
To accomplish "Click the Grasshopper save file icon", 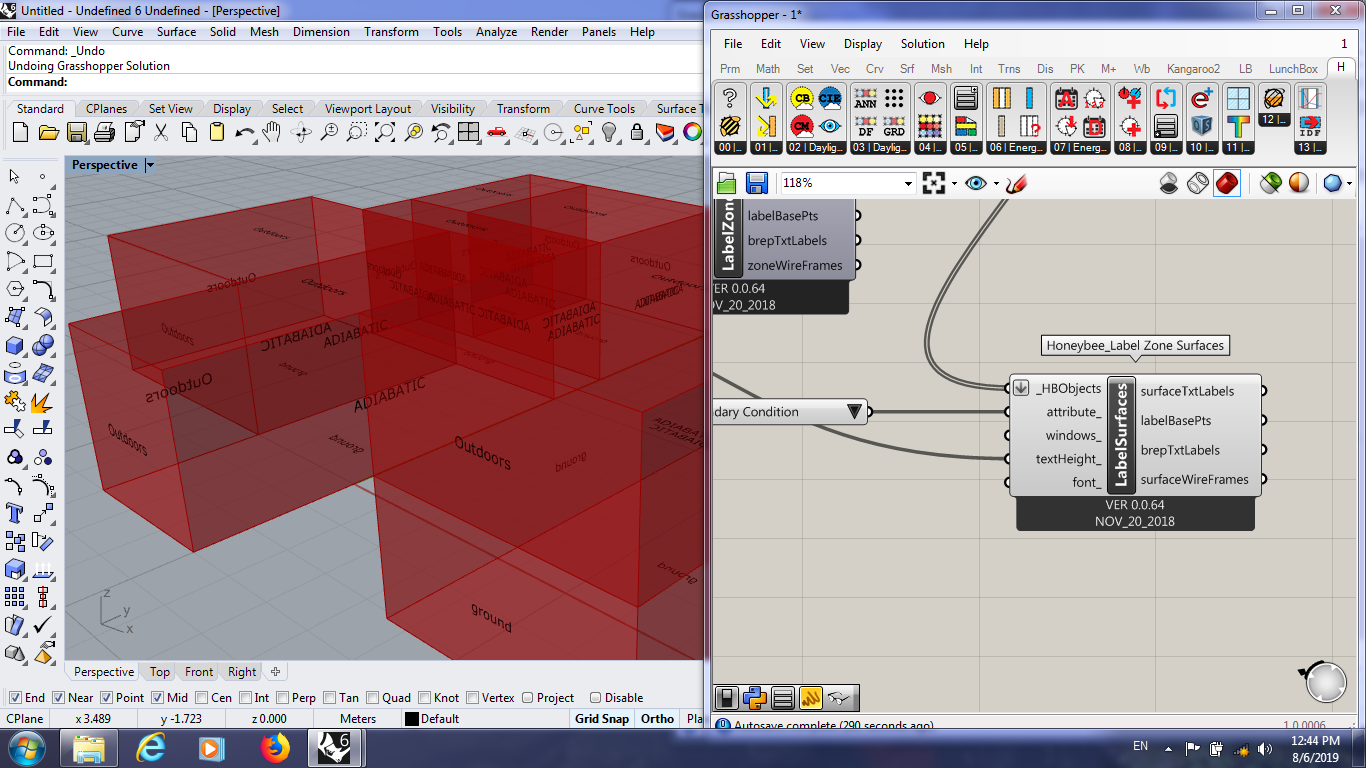I will 757,183.
